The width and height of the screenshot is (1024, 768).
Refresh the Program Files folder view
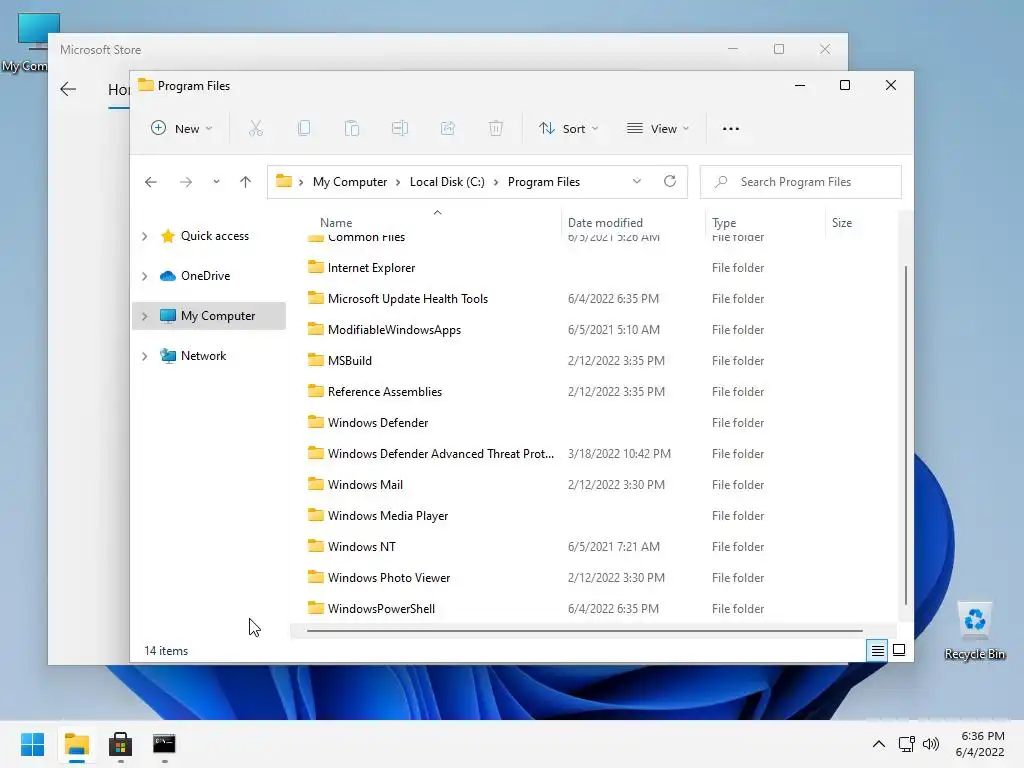pyautogui.click(x=670, y=182)
